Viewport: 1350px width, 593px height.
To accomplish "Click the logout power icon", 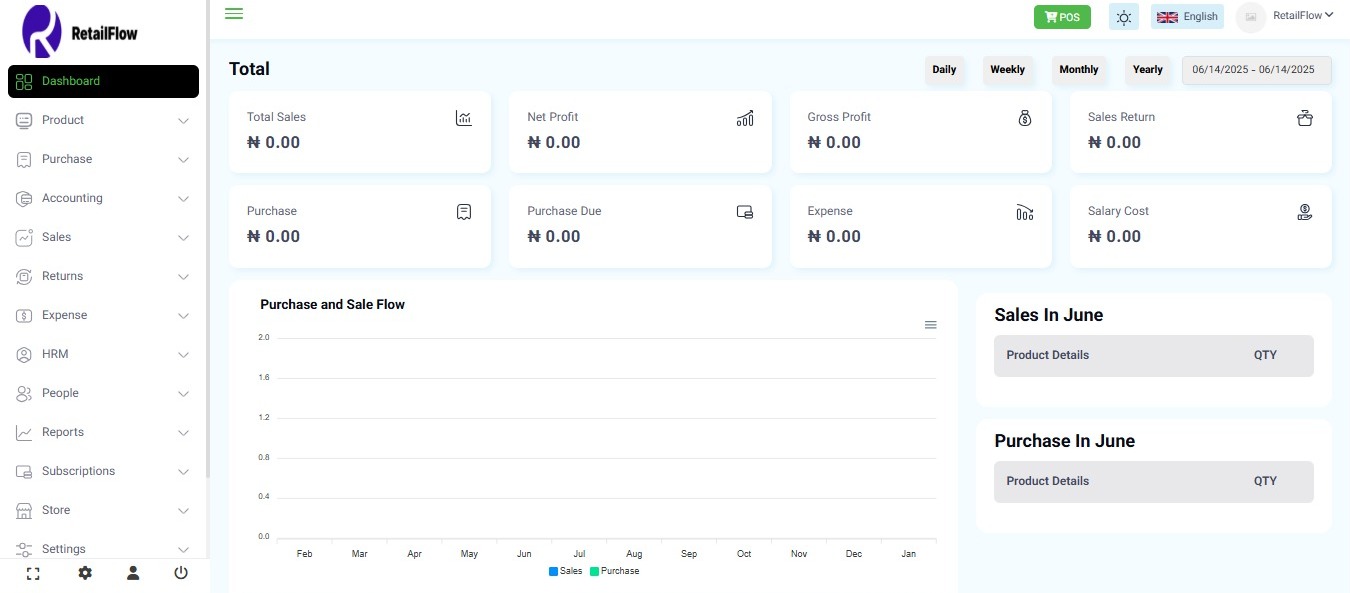I will click(180, 573).
